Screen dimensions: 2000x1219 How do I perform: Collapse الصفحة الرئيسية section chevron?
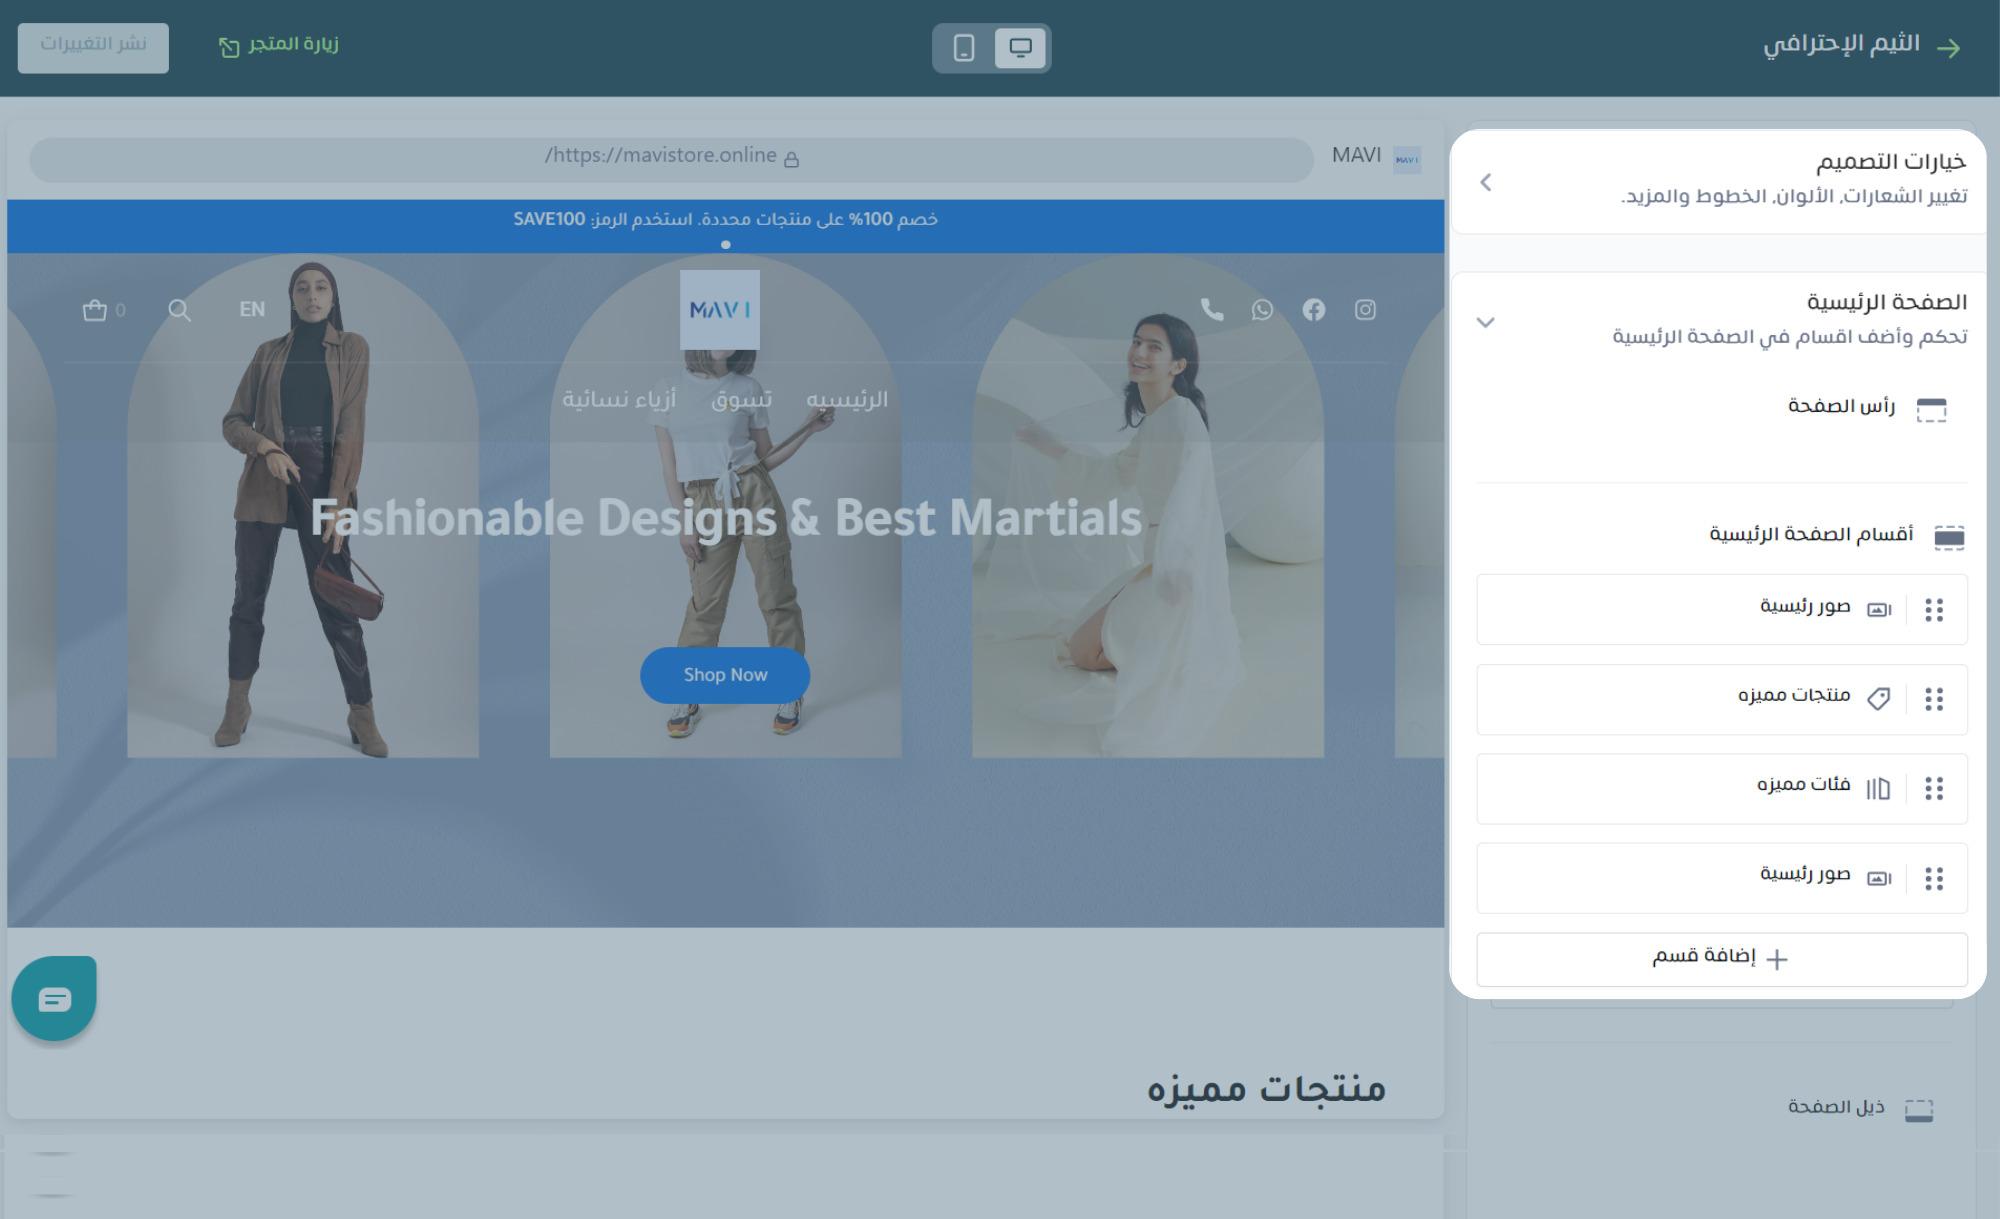coord(1486,322)
